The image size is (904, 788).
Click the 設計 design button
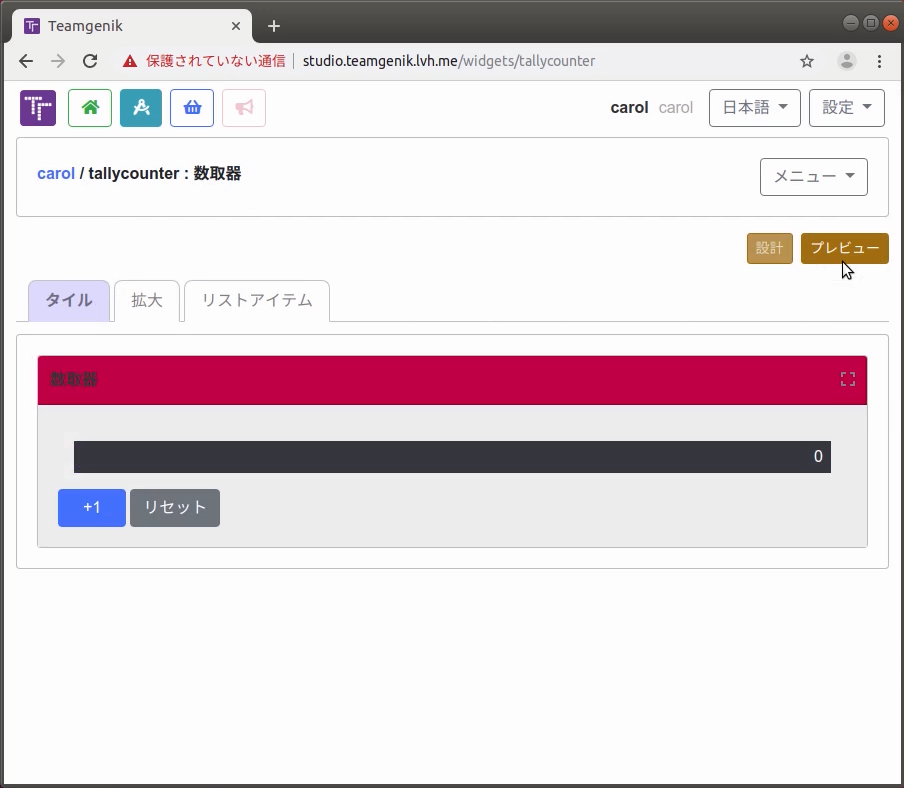[770, 248]
